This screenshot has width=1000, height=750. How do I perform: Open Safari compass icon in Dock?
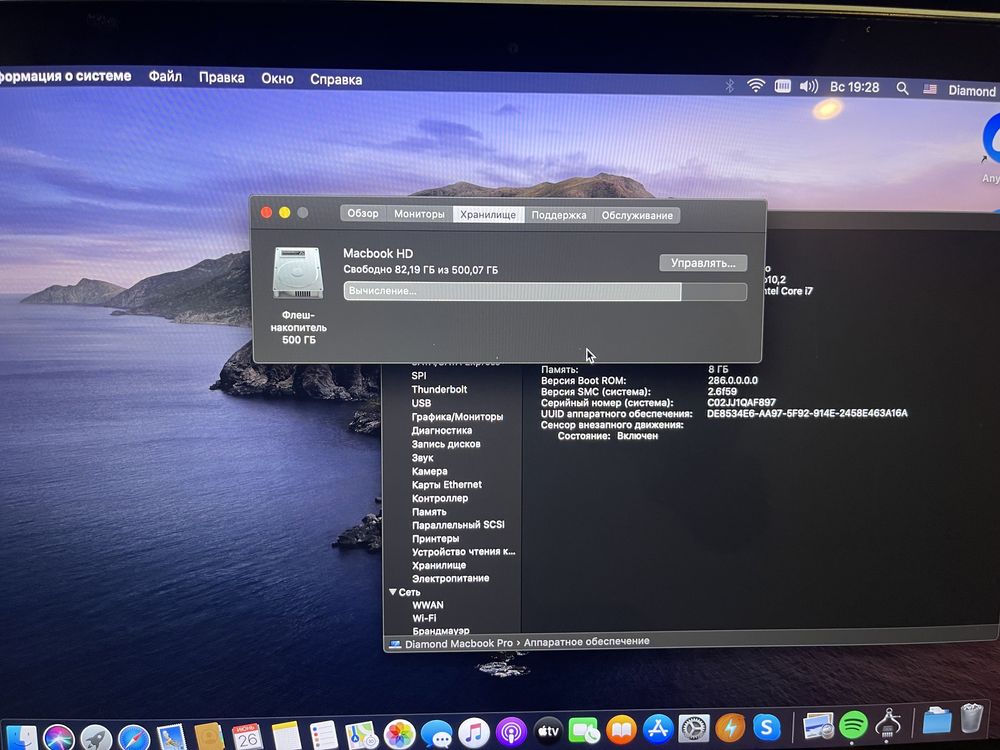click(134, 739)
